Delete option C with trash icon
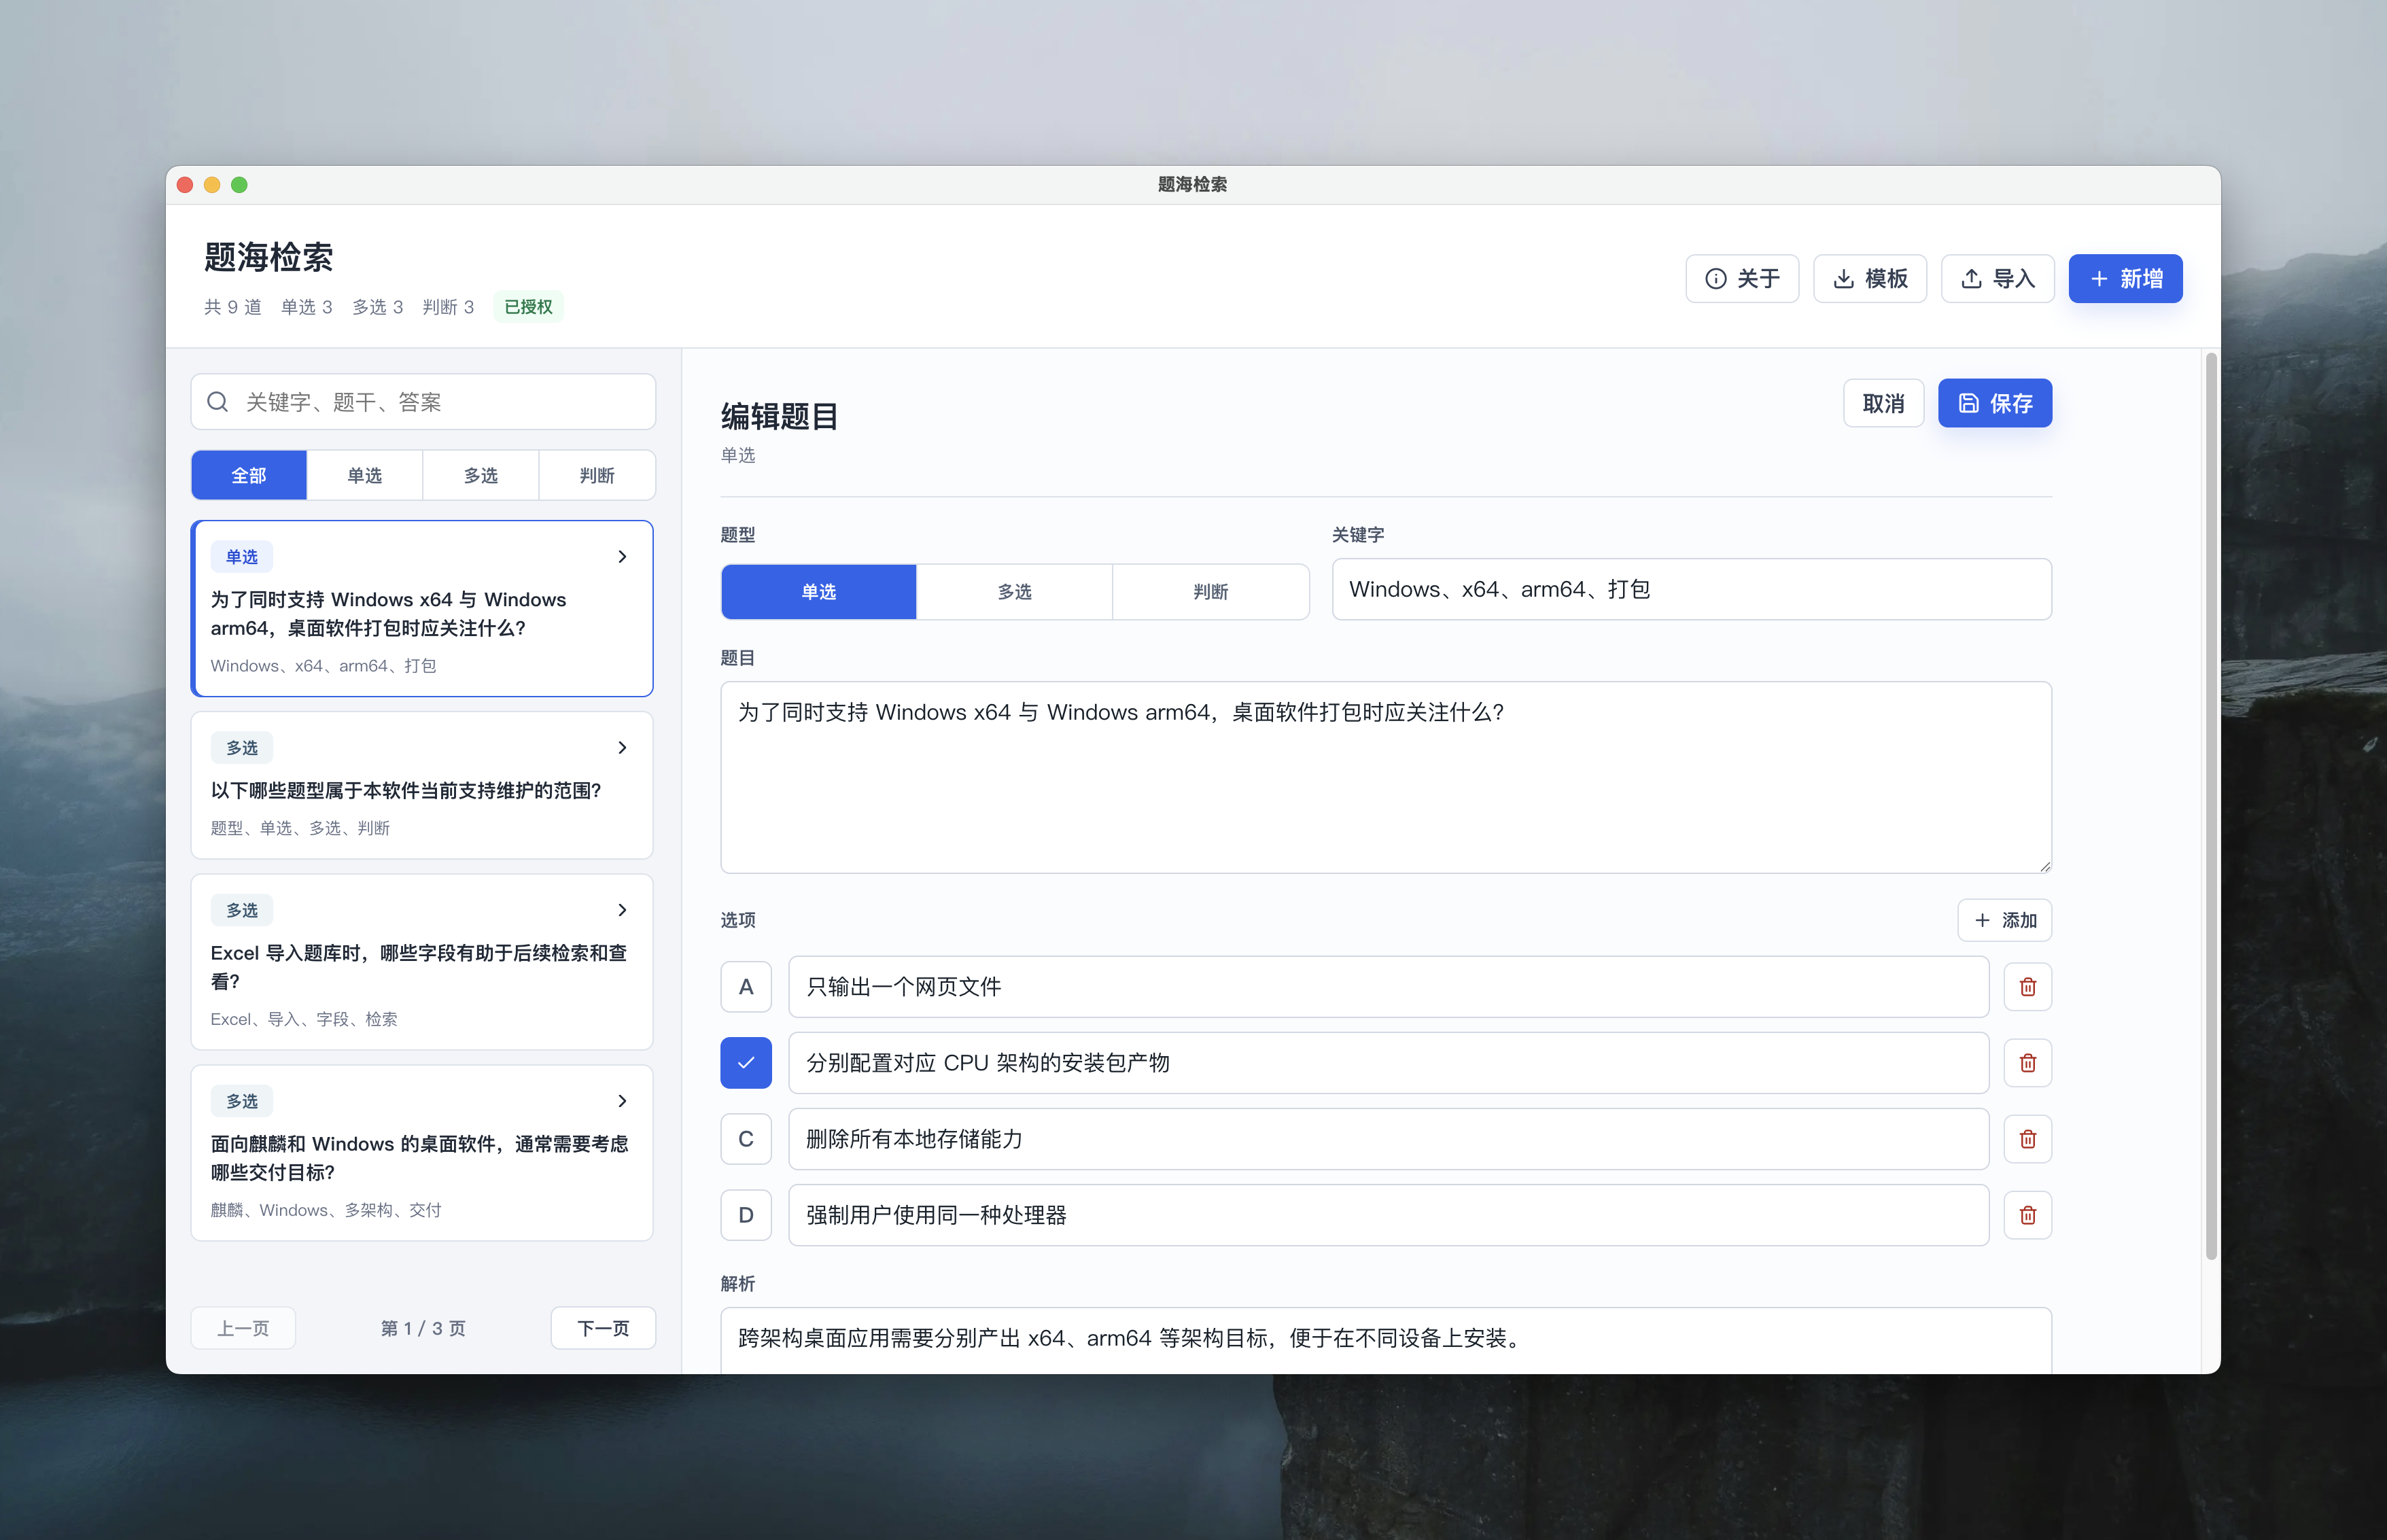 click(x=2027, y=1139)
